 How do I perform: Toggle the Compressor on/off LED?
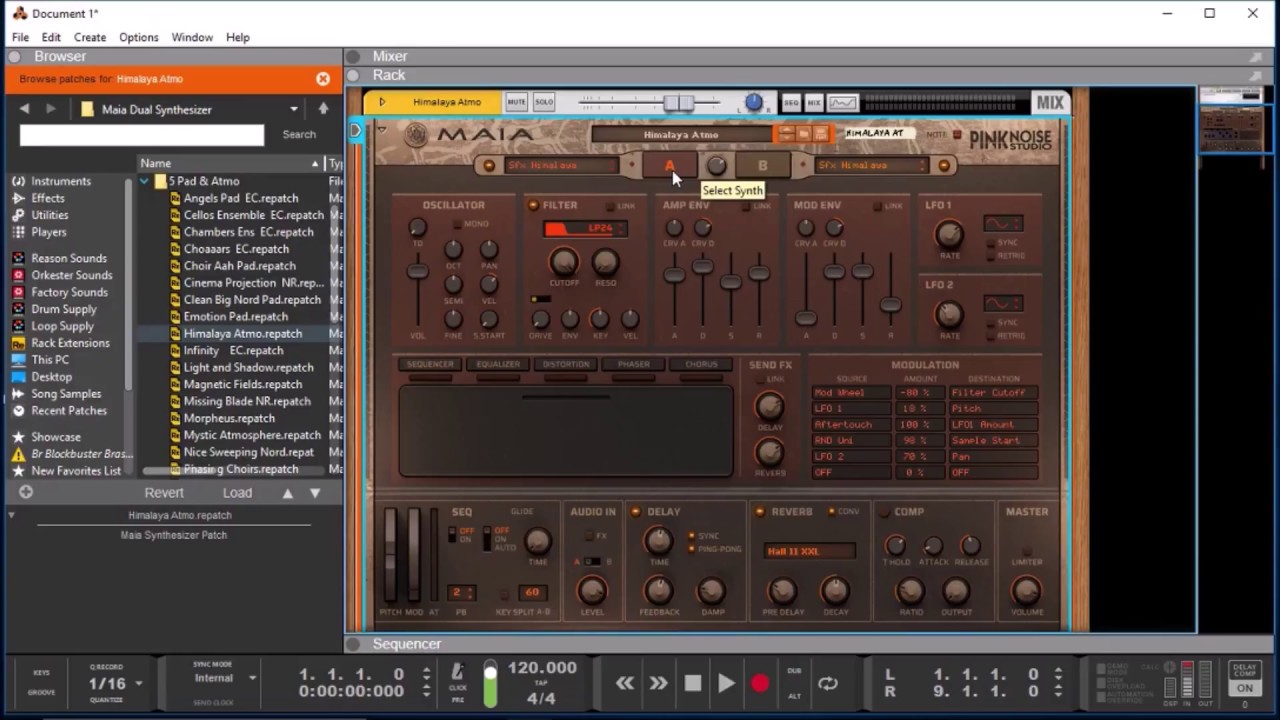pyautogui.click(x=883, y=512)
